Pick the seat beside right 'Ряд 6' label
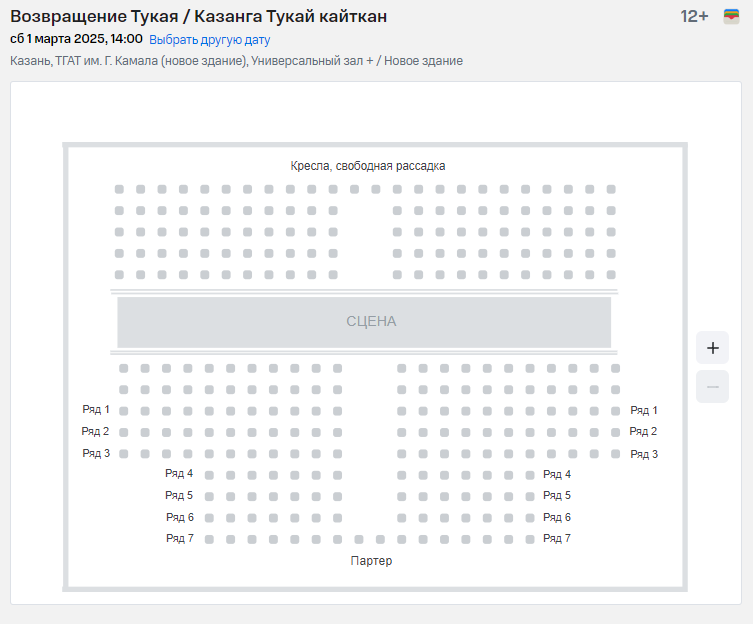Image resolution: width=753 pixels, height=624 pixels. 529,518
